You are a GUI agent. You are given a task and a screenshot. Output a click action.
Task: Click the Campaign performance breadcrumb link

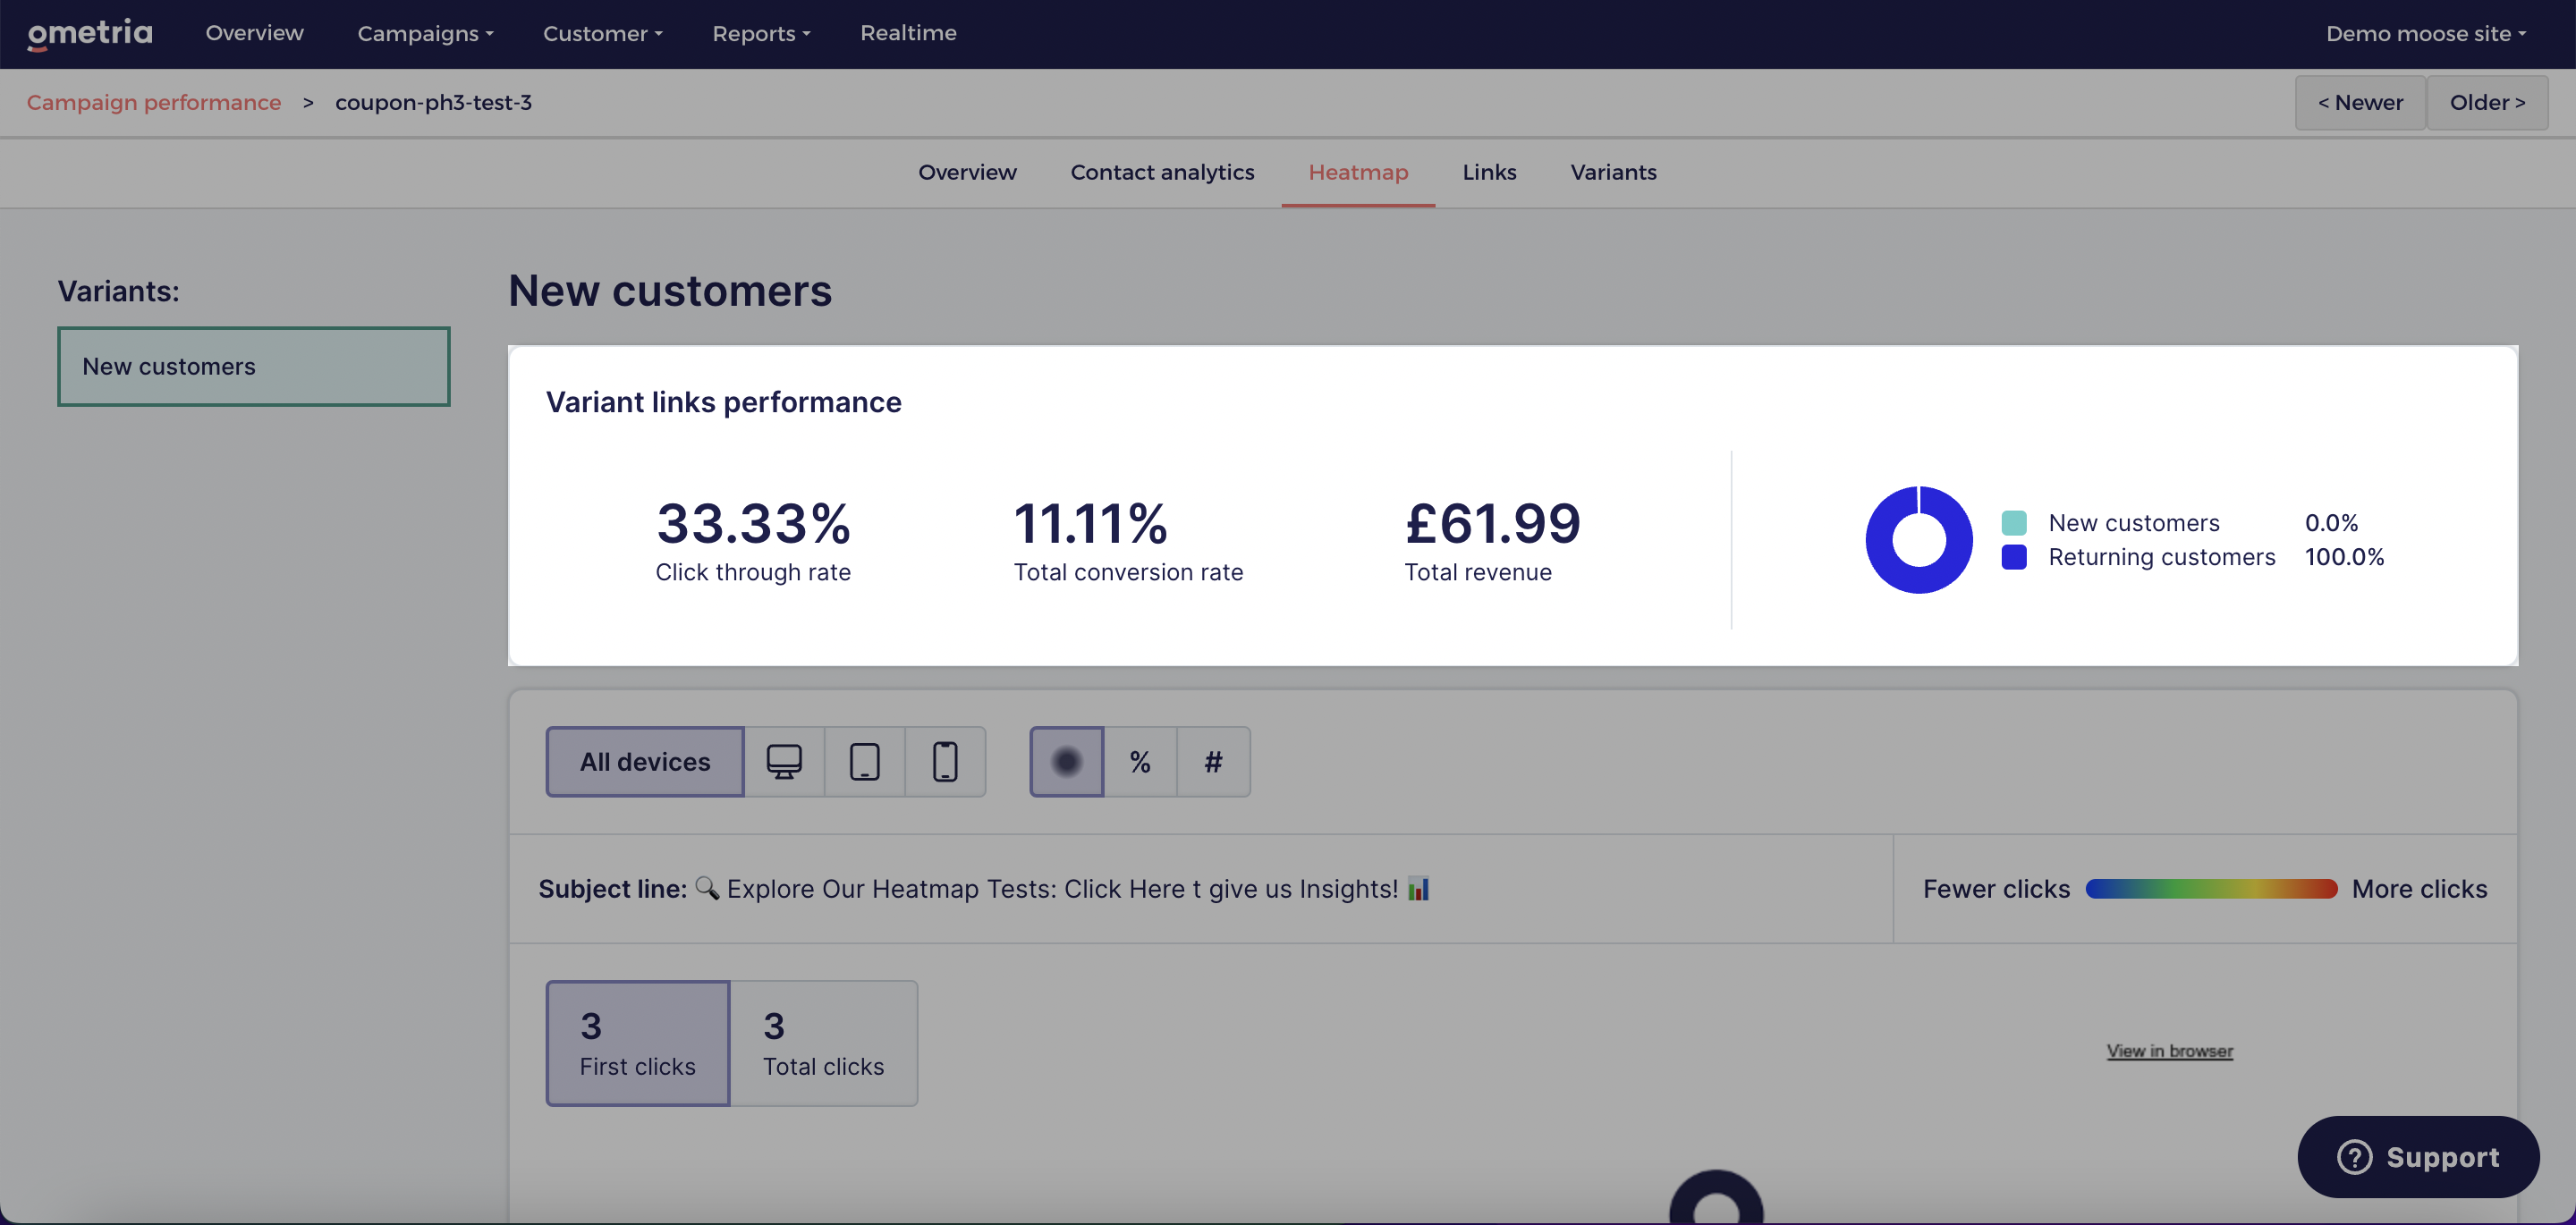coord(154,102)
